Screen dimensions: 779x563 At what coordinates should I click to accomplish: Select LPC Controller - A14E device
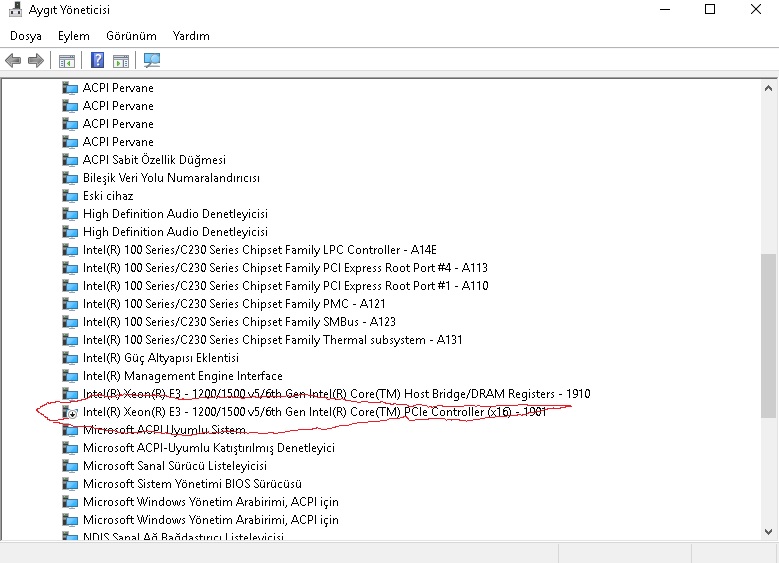coord(260,250)
